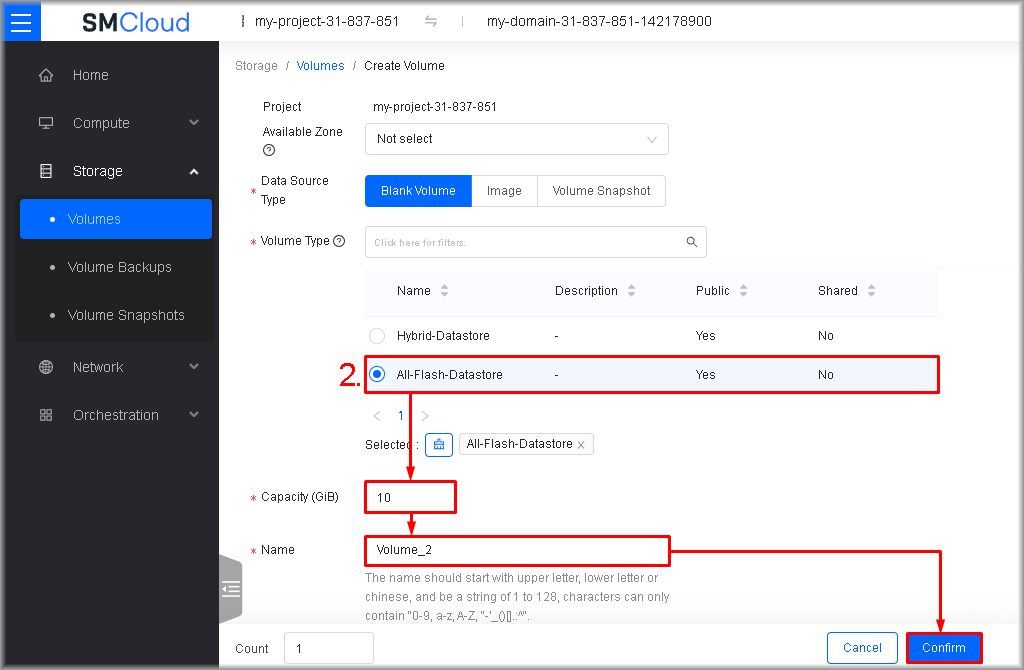Click the Available Zone help icon
The width and height of the screenshot is (1024, 670).
pos(269,151)
